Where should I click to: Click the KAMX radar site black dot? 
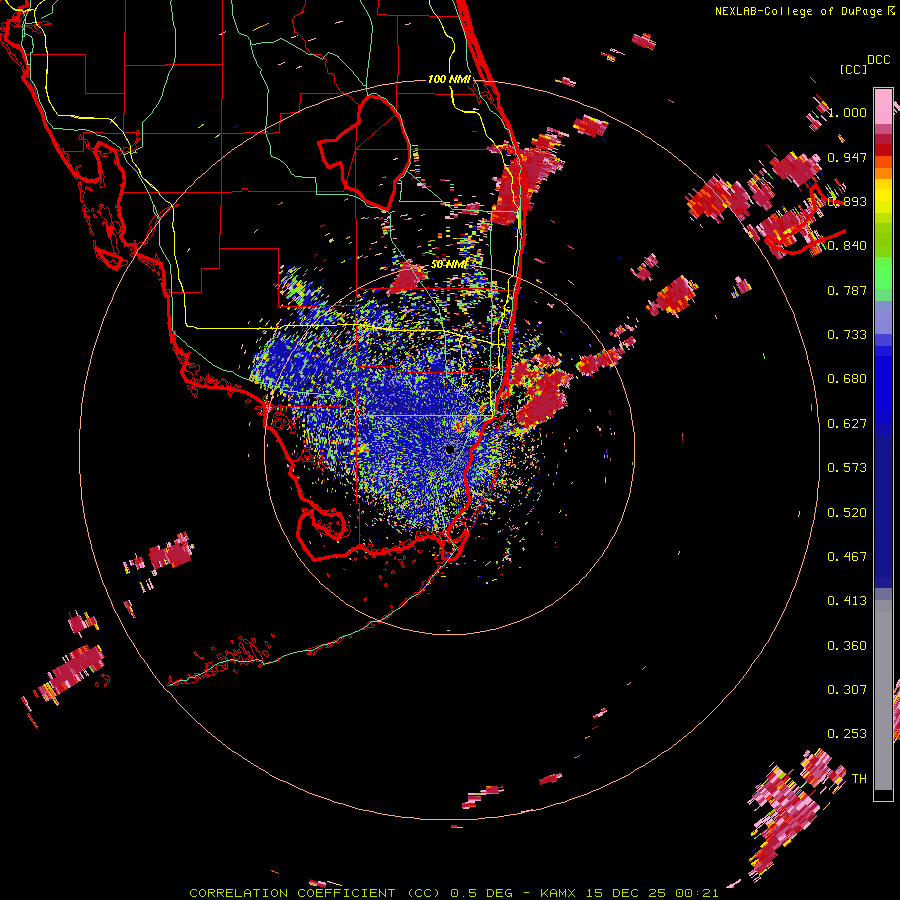[x=450, y=449]
